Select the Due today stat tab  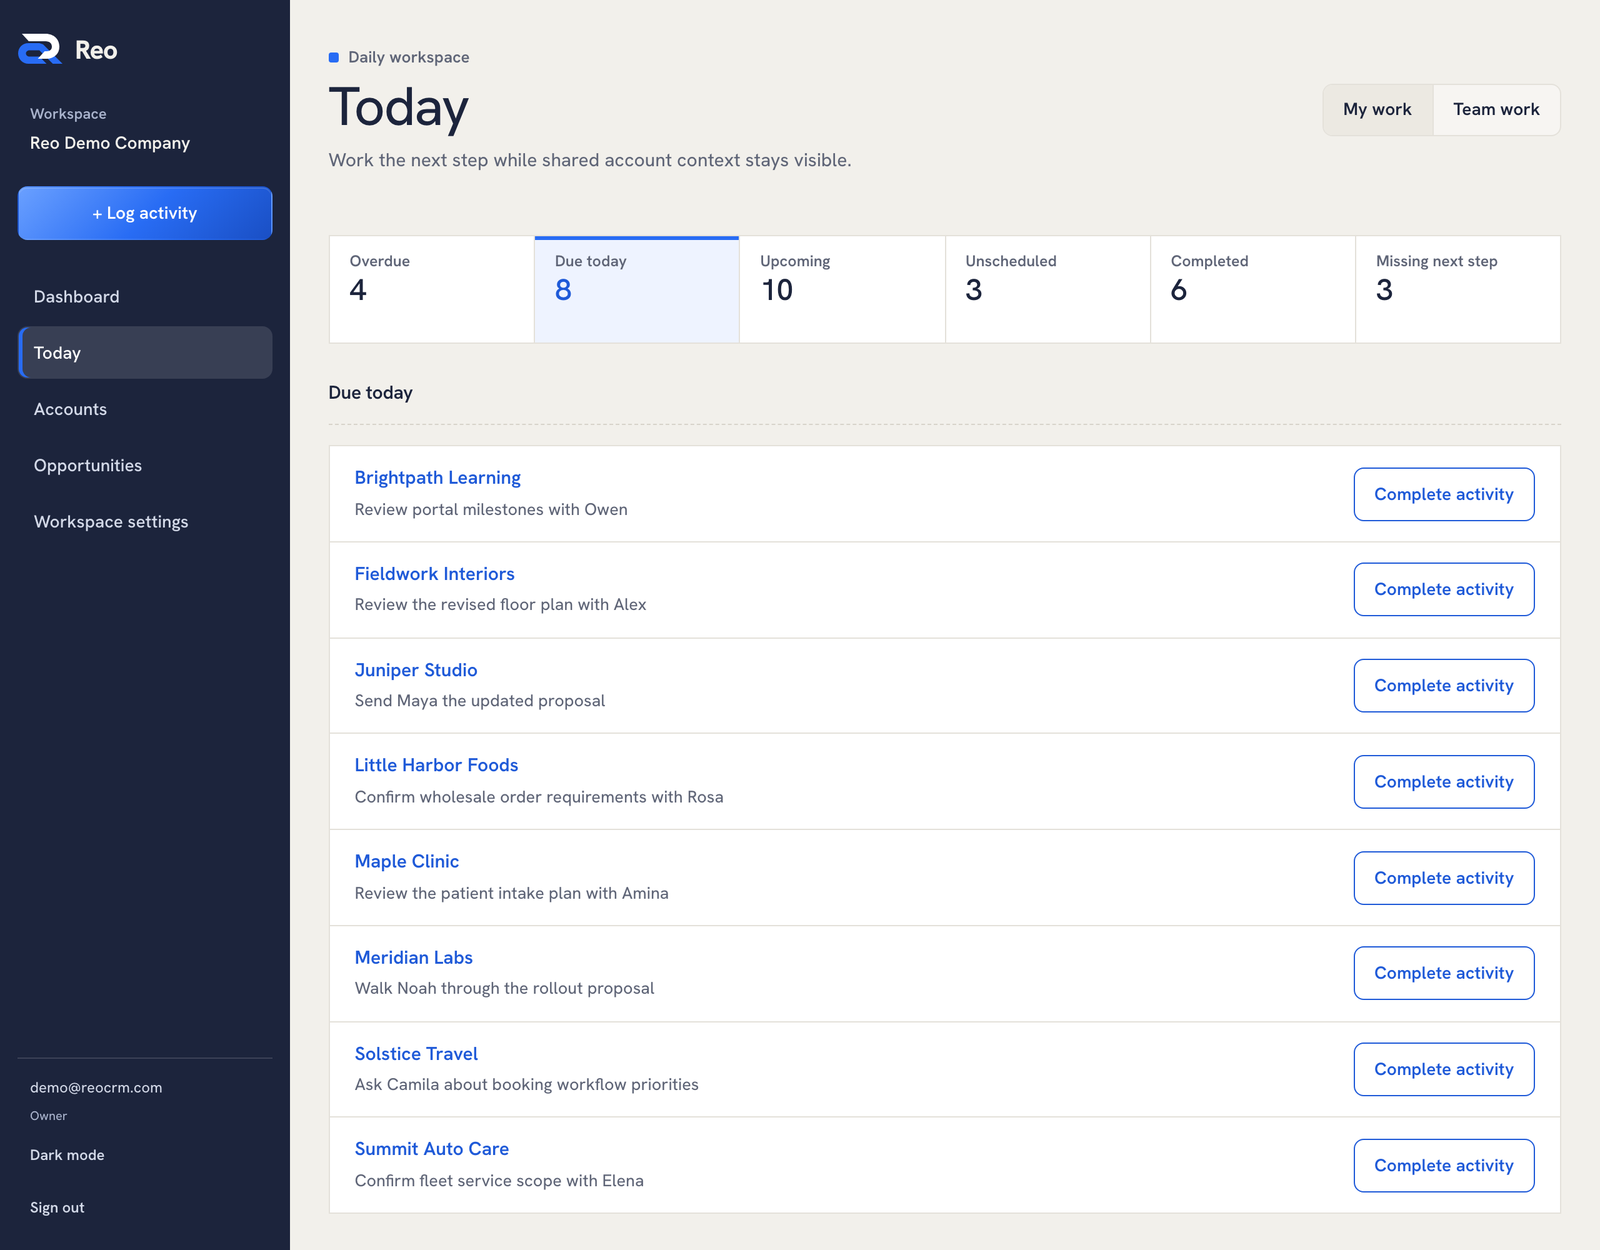pyautogui.click(x=637, y=290)
